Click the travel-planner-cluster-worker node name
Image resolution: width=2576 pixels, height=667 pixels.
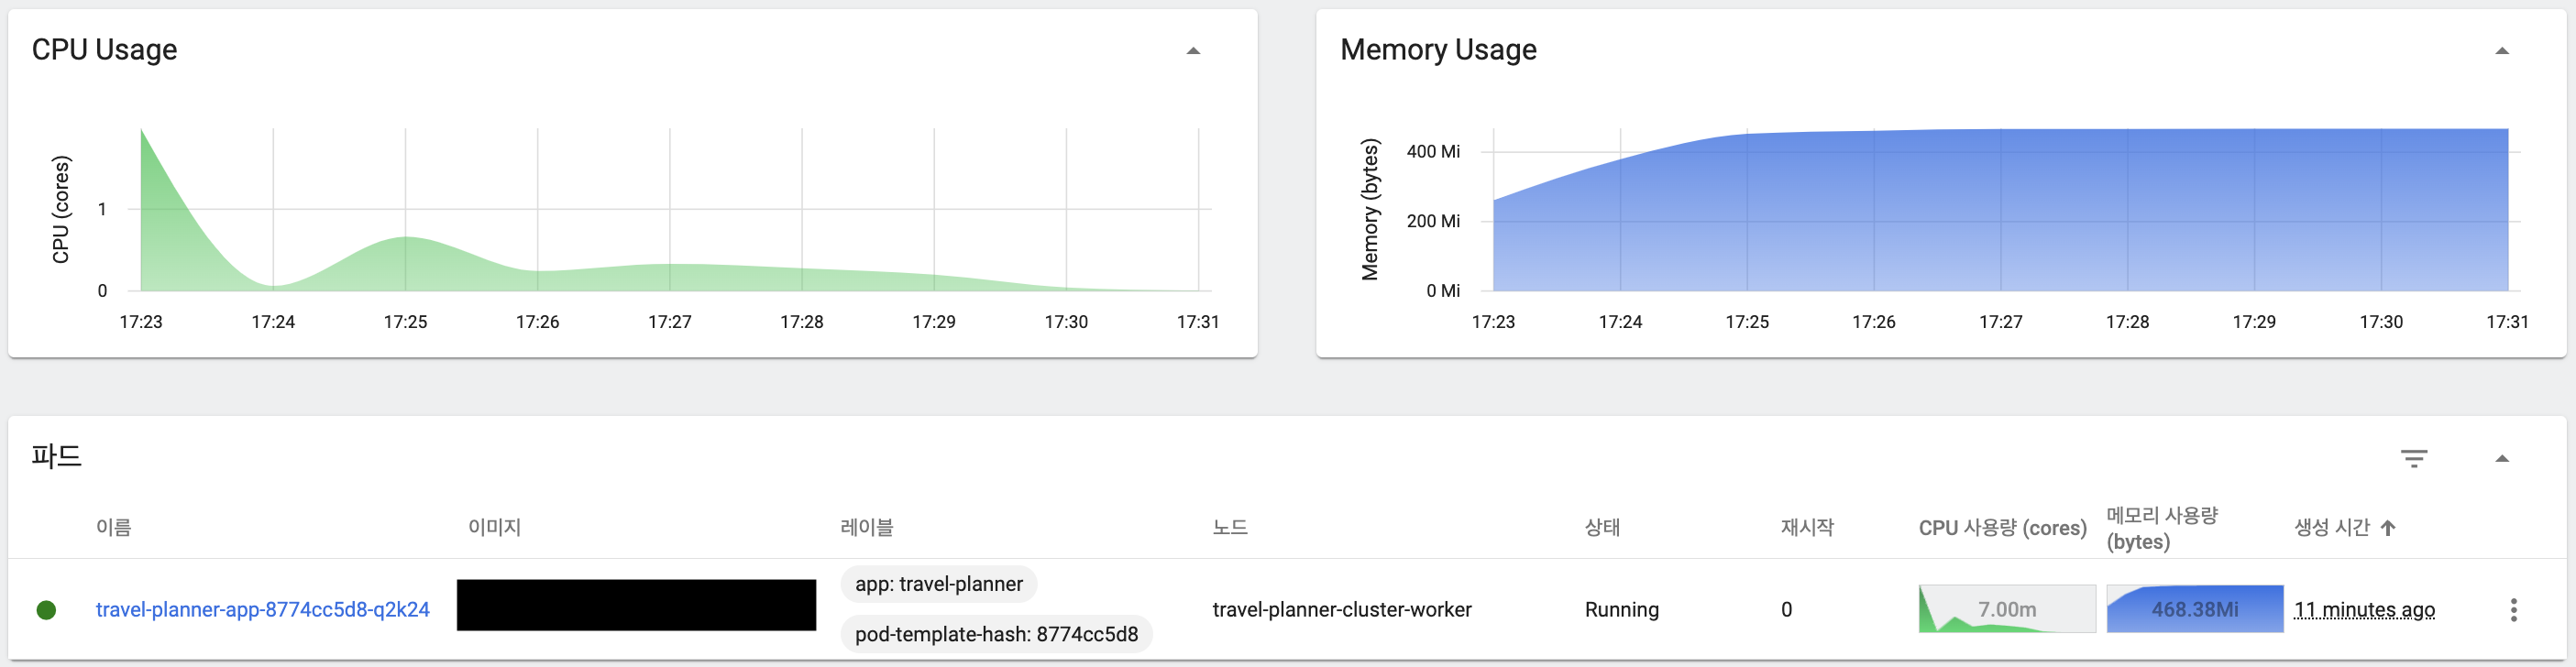(x=1341, y=609)
